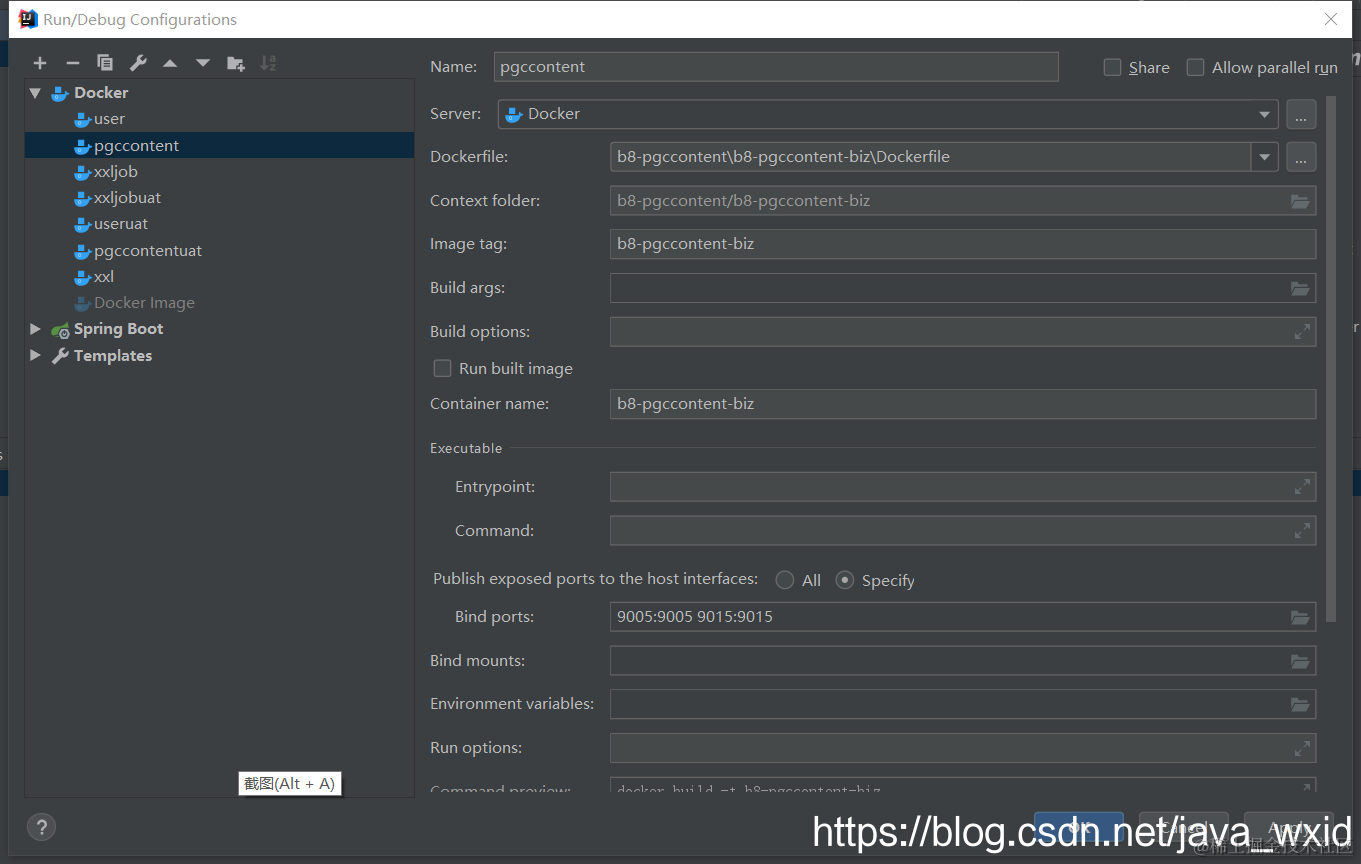Click Image tag input field
This screenshot has width=1361, height=864.
(x=963, y=244)
